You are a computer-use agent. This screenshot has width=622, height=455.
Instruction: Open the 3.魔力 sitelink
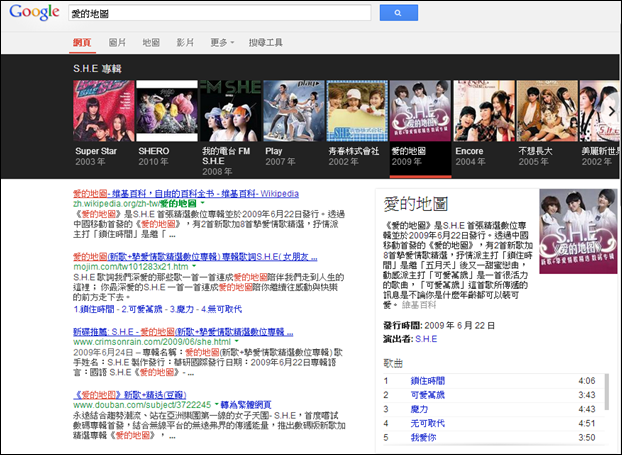pos(182,309)
